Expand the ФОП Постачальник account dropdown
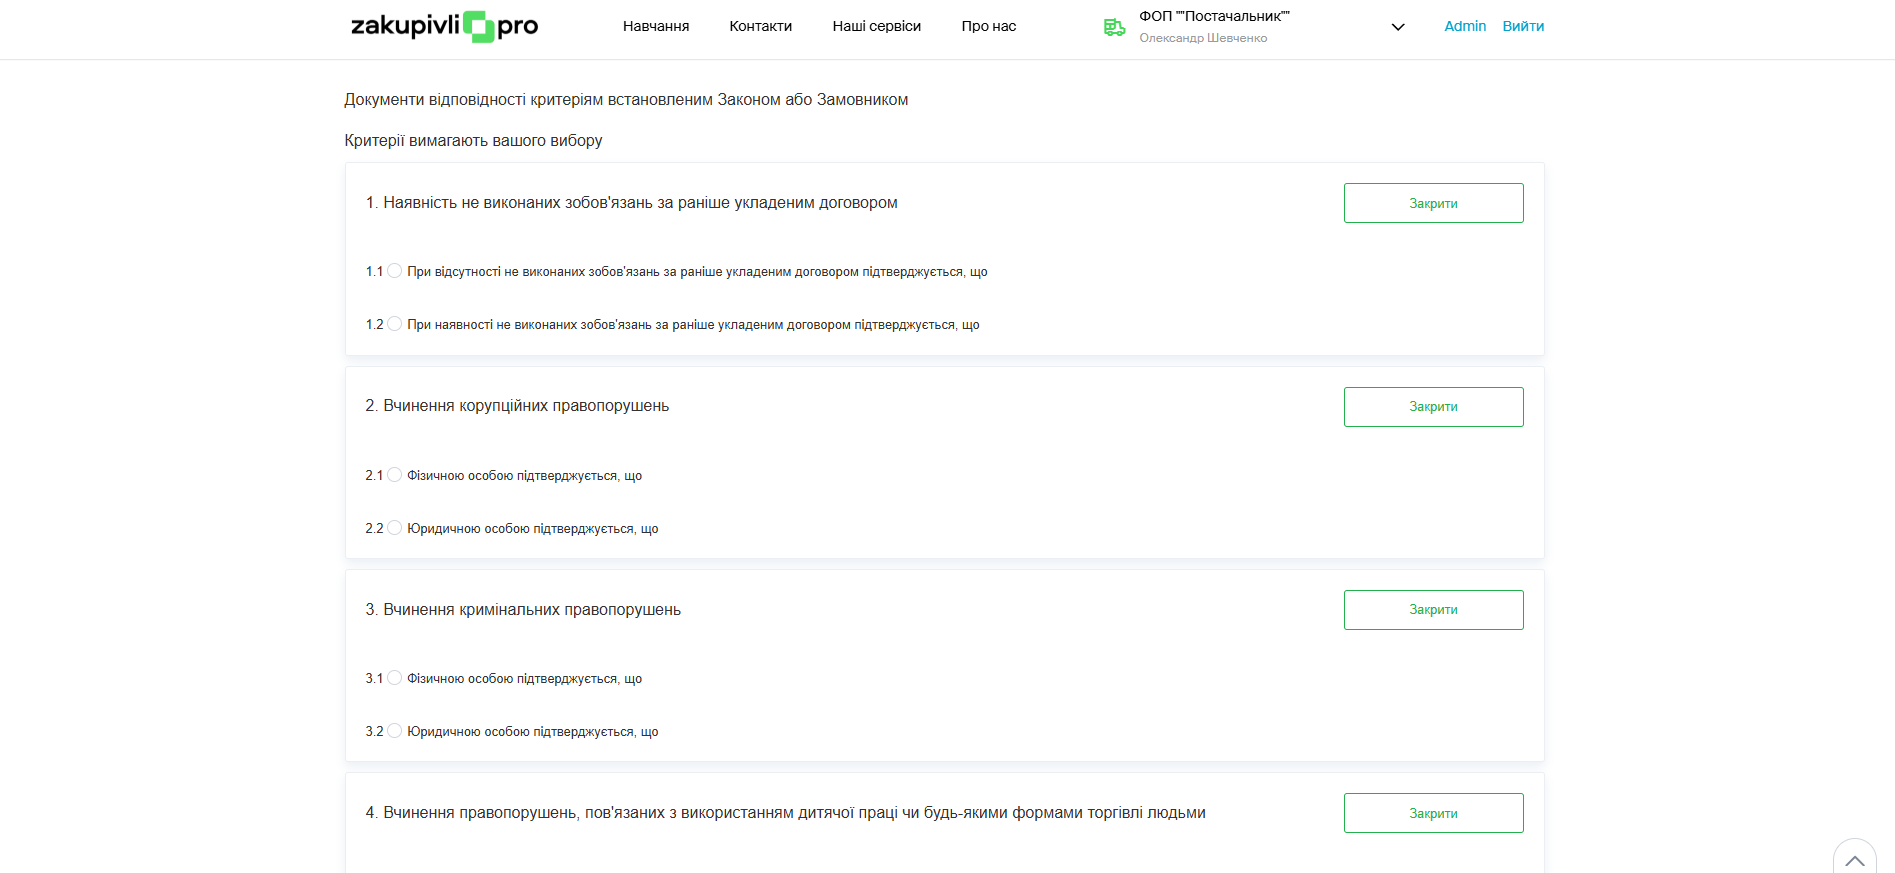Screen dimensions: 1895x873 click(x=1398, y=27)
